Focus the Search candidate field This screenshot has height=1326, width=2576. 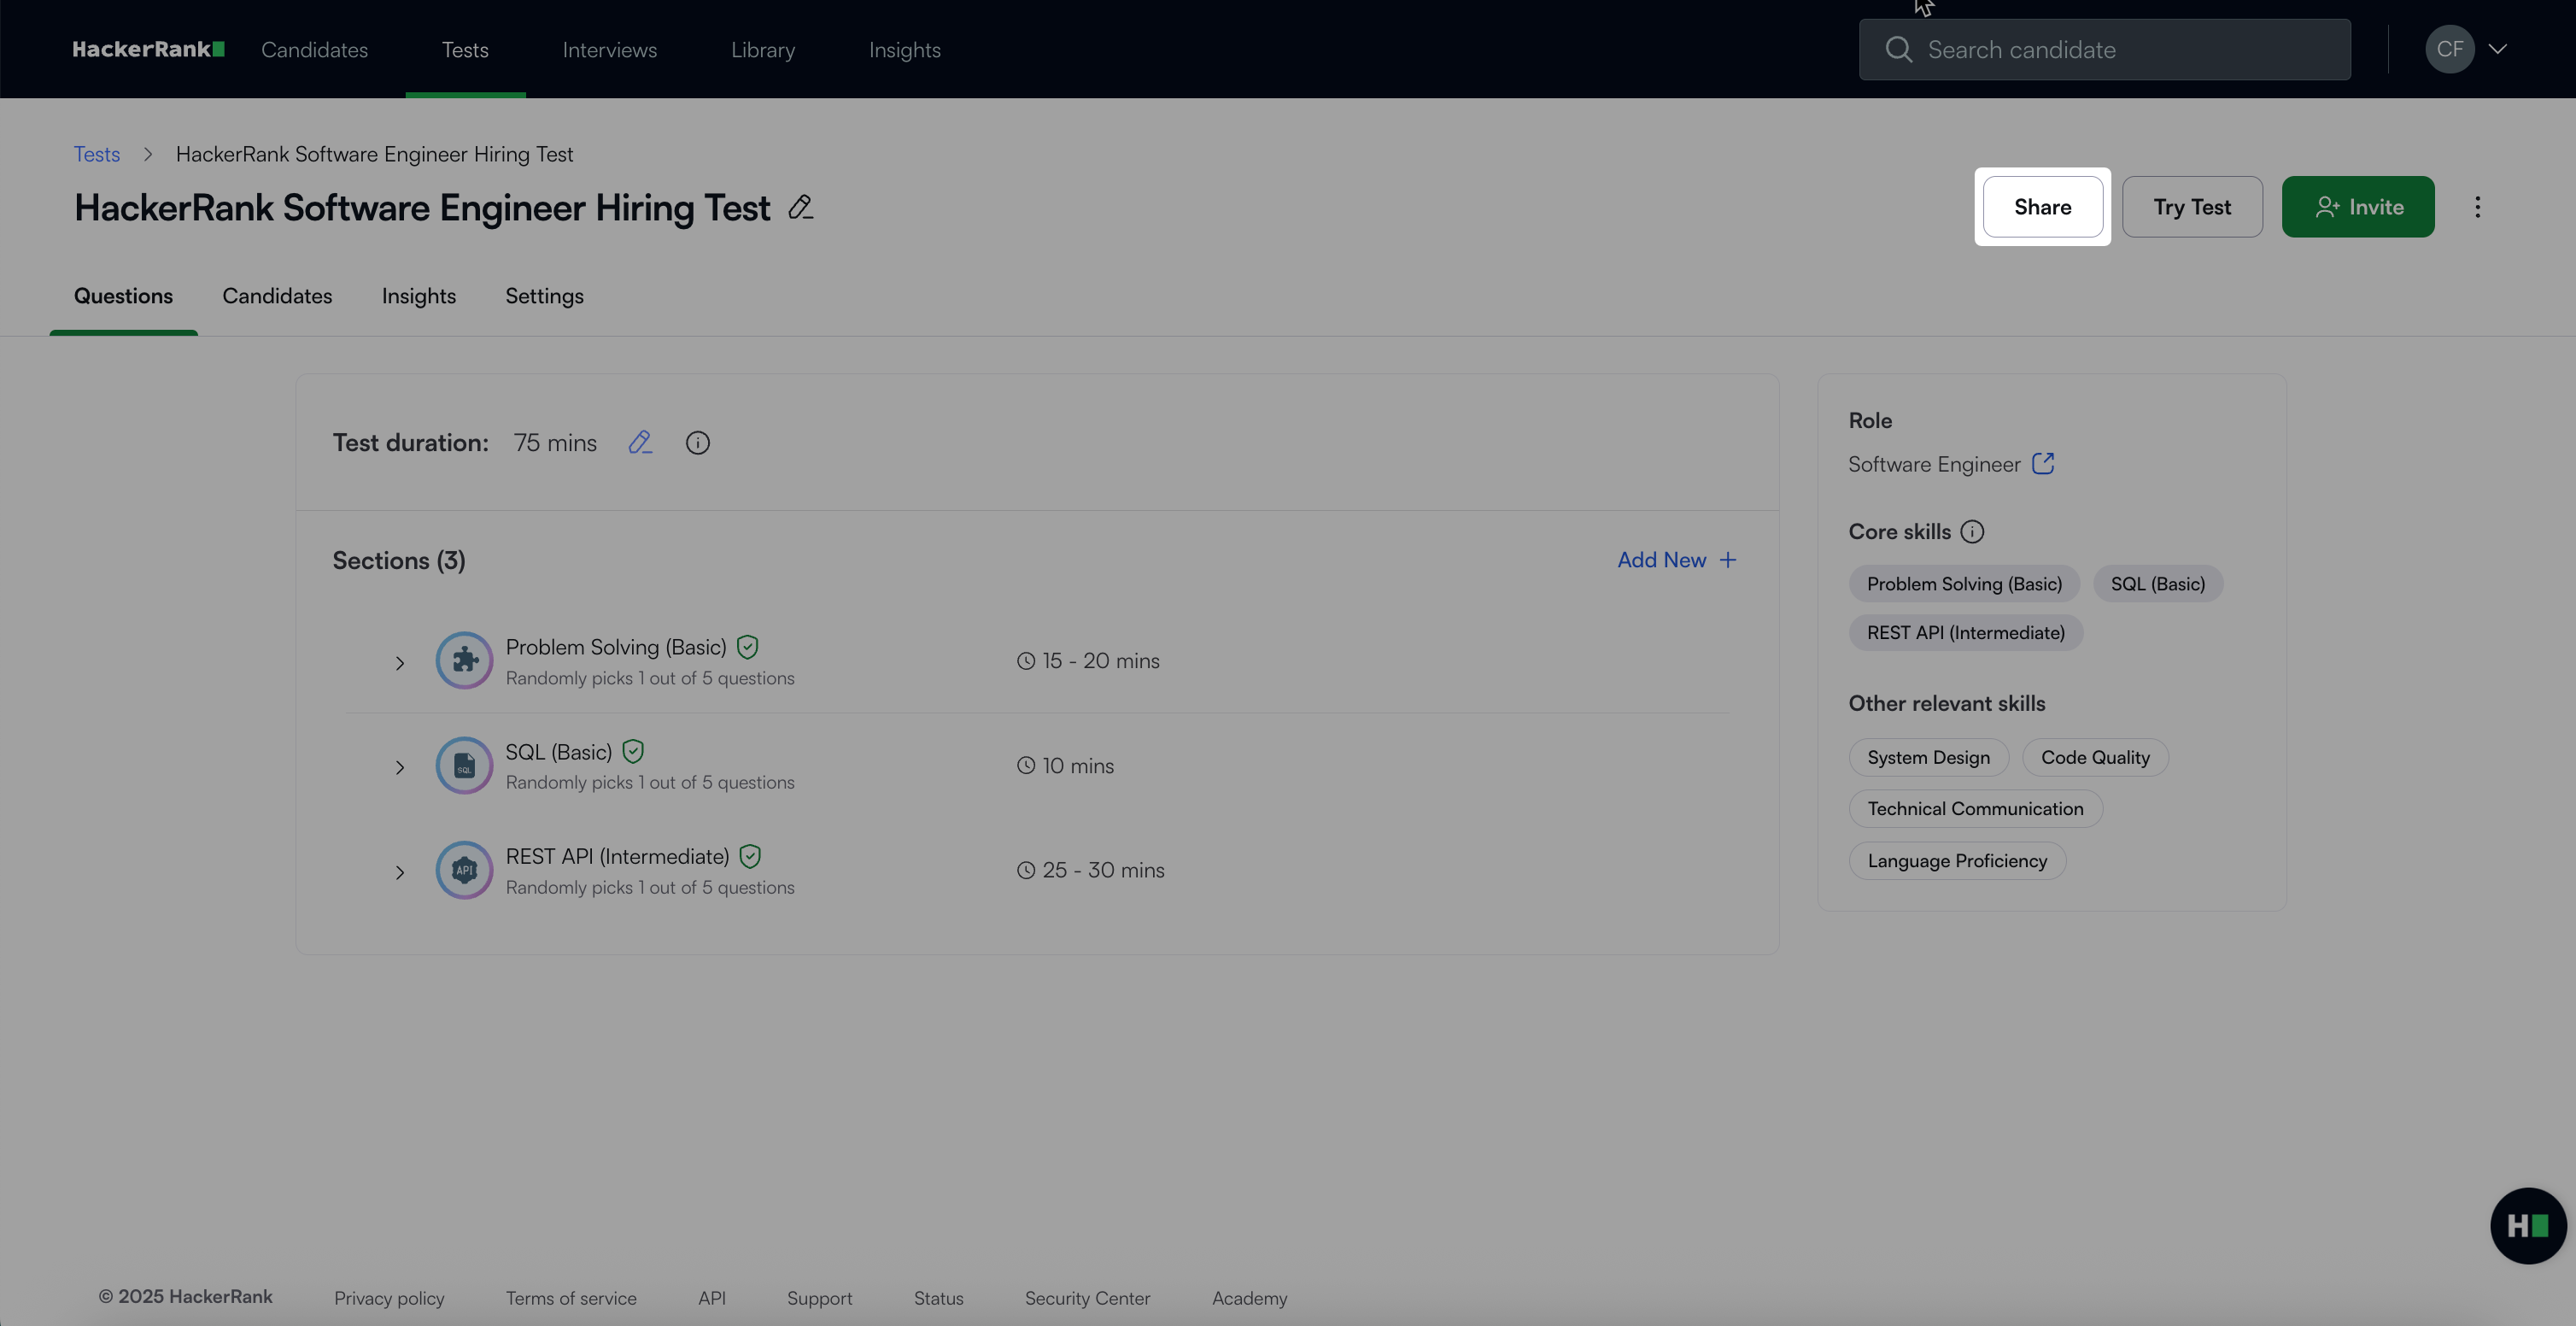[2120, 50]
